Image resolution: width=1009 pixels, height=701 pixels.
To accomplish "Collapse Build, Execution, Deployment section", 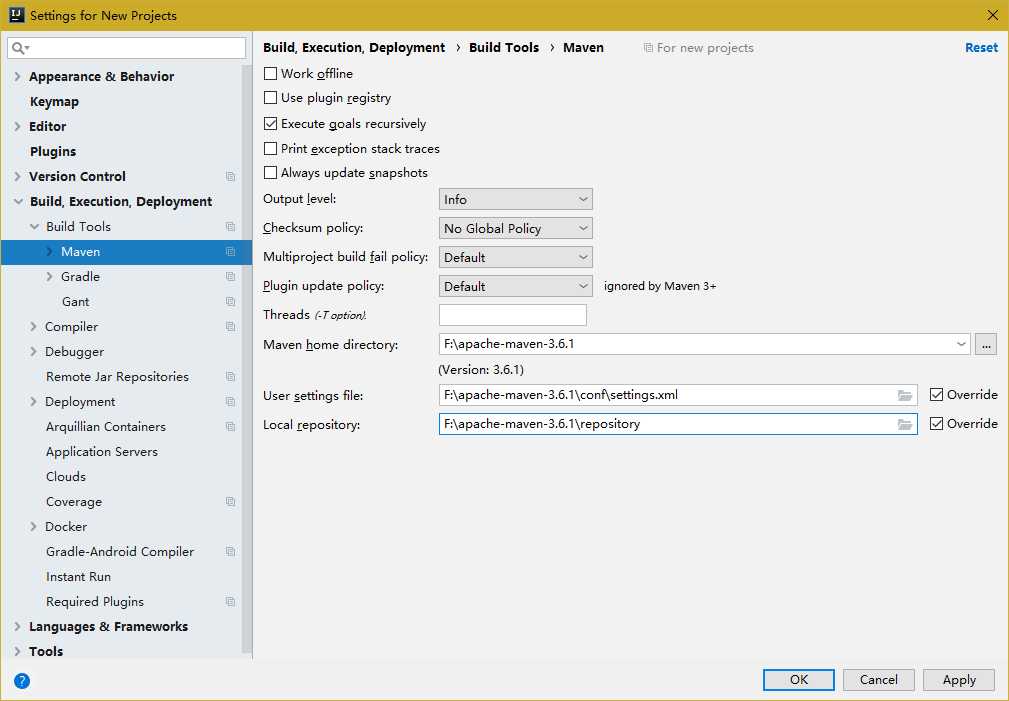I will [18, 201].
